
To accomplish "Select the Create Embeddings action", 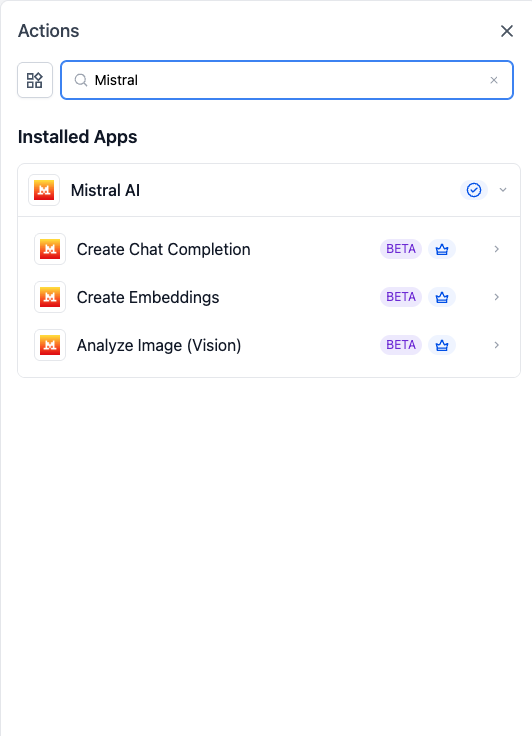I will [x=269, y=297].
